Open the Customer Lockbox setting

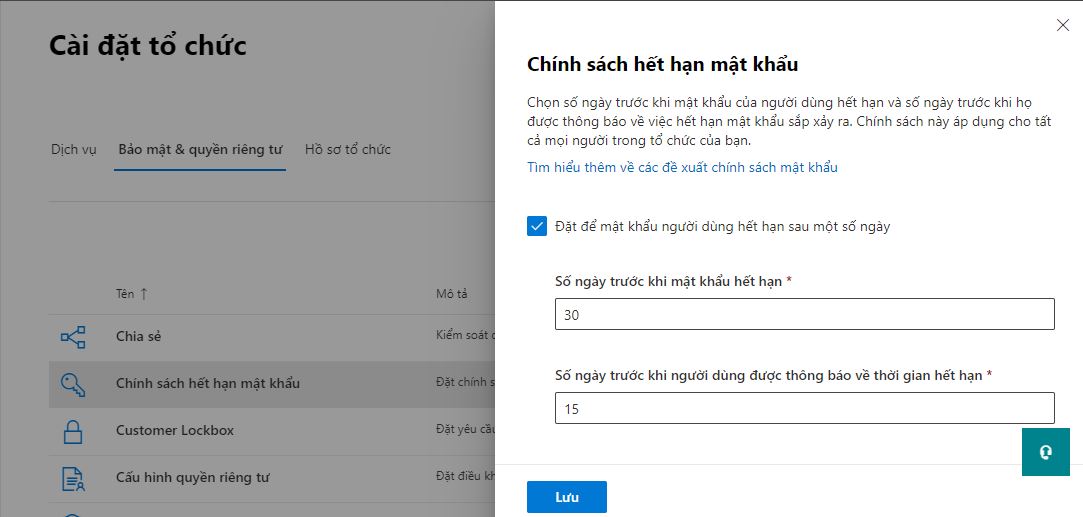pyautogui.click(x=175, y=431)
